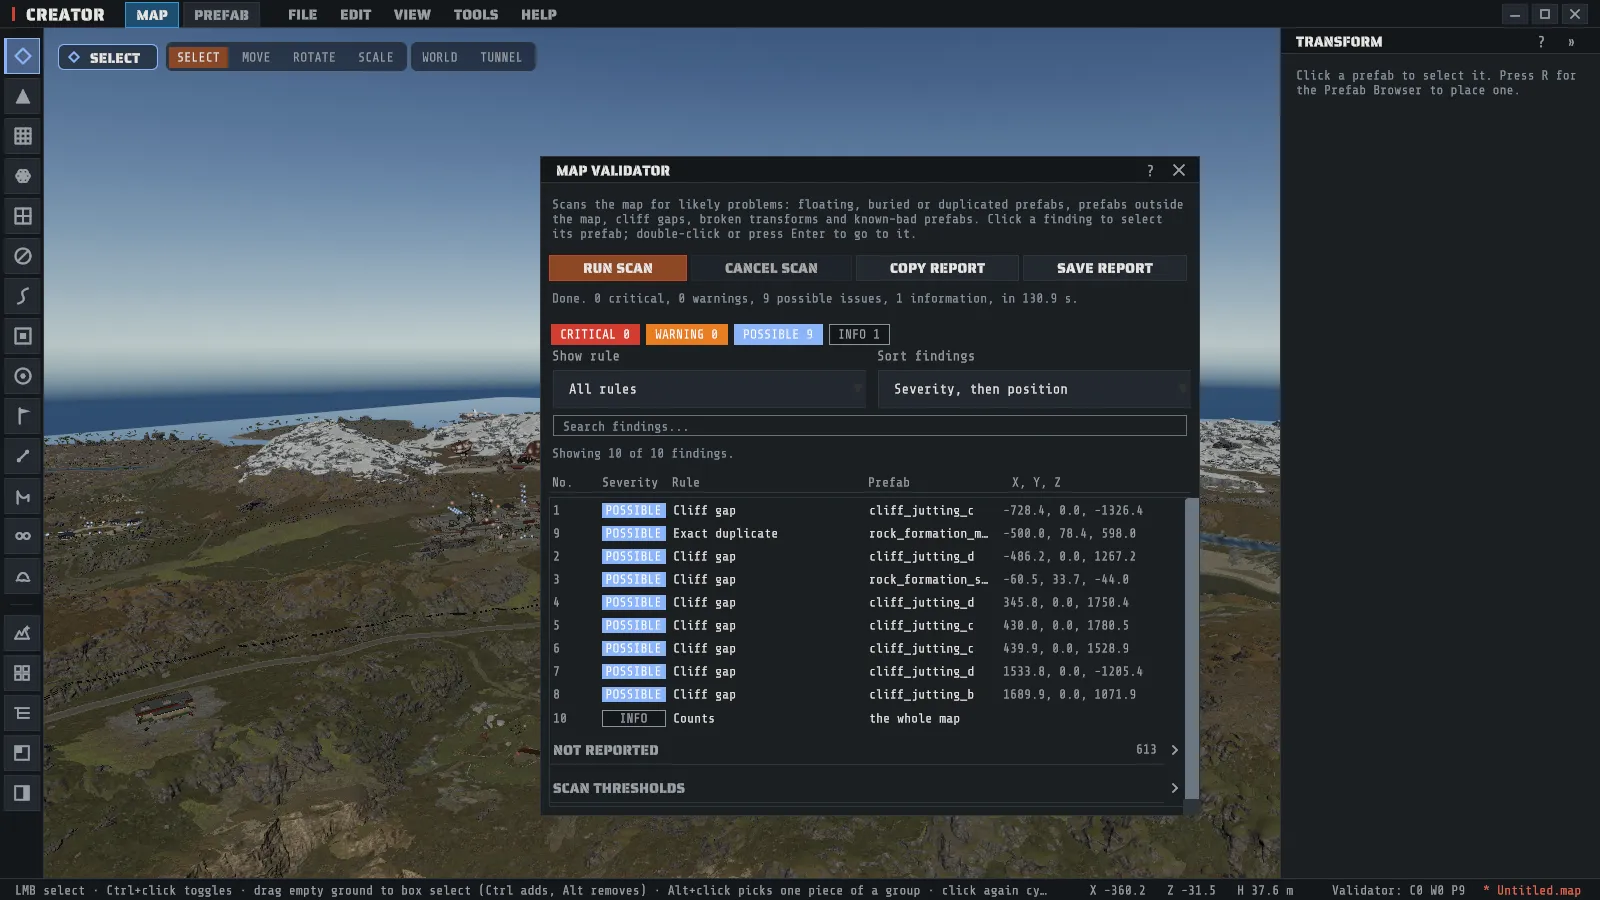Focus the Search findings input field
Screen dimensions: 1600x900
(870, 426)
